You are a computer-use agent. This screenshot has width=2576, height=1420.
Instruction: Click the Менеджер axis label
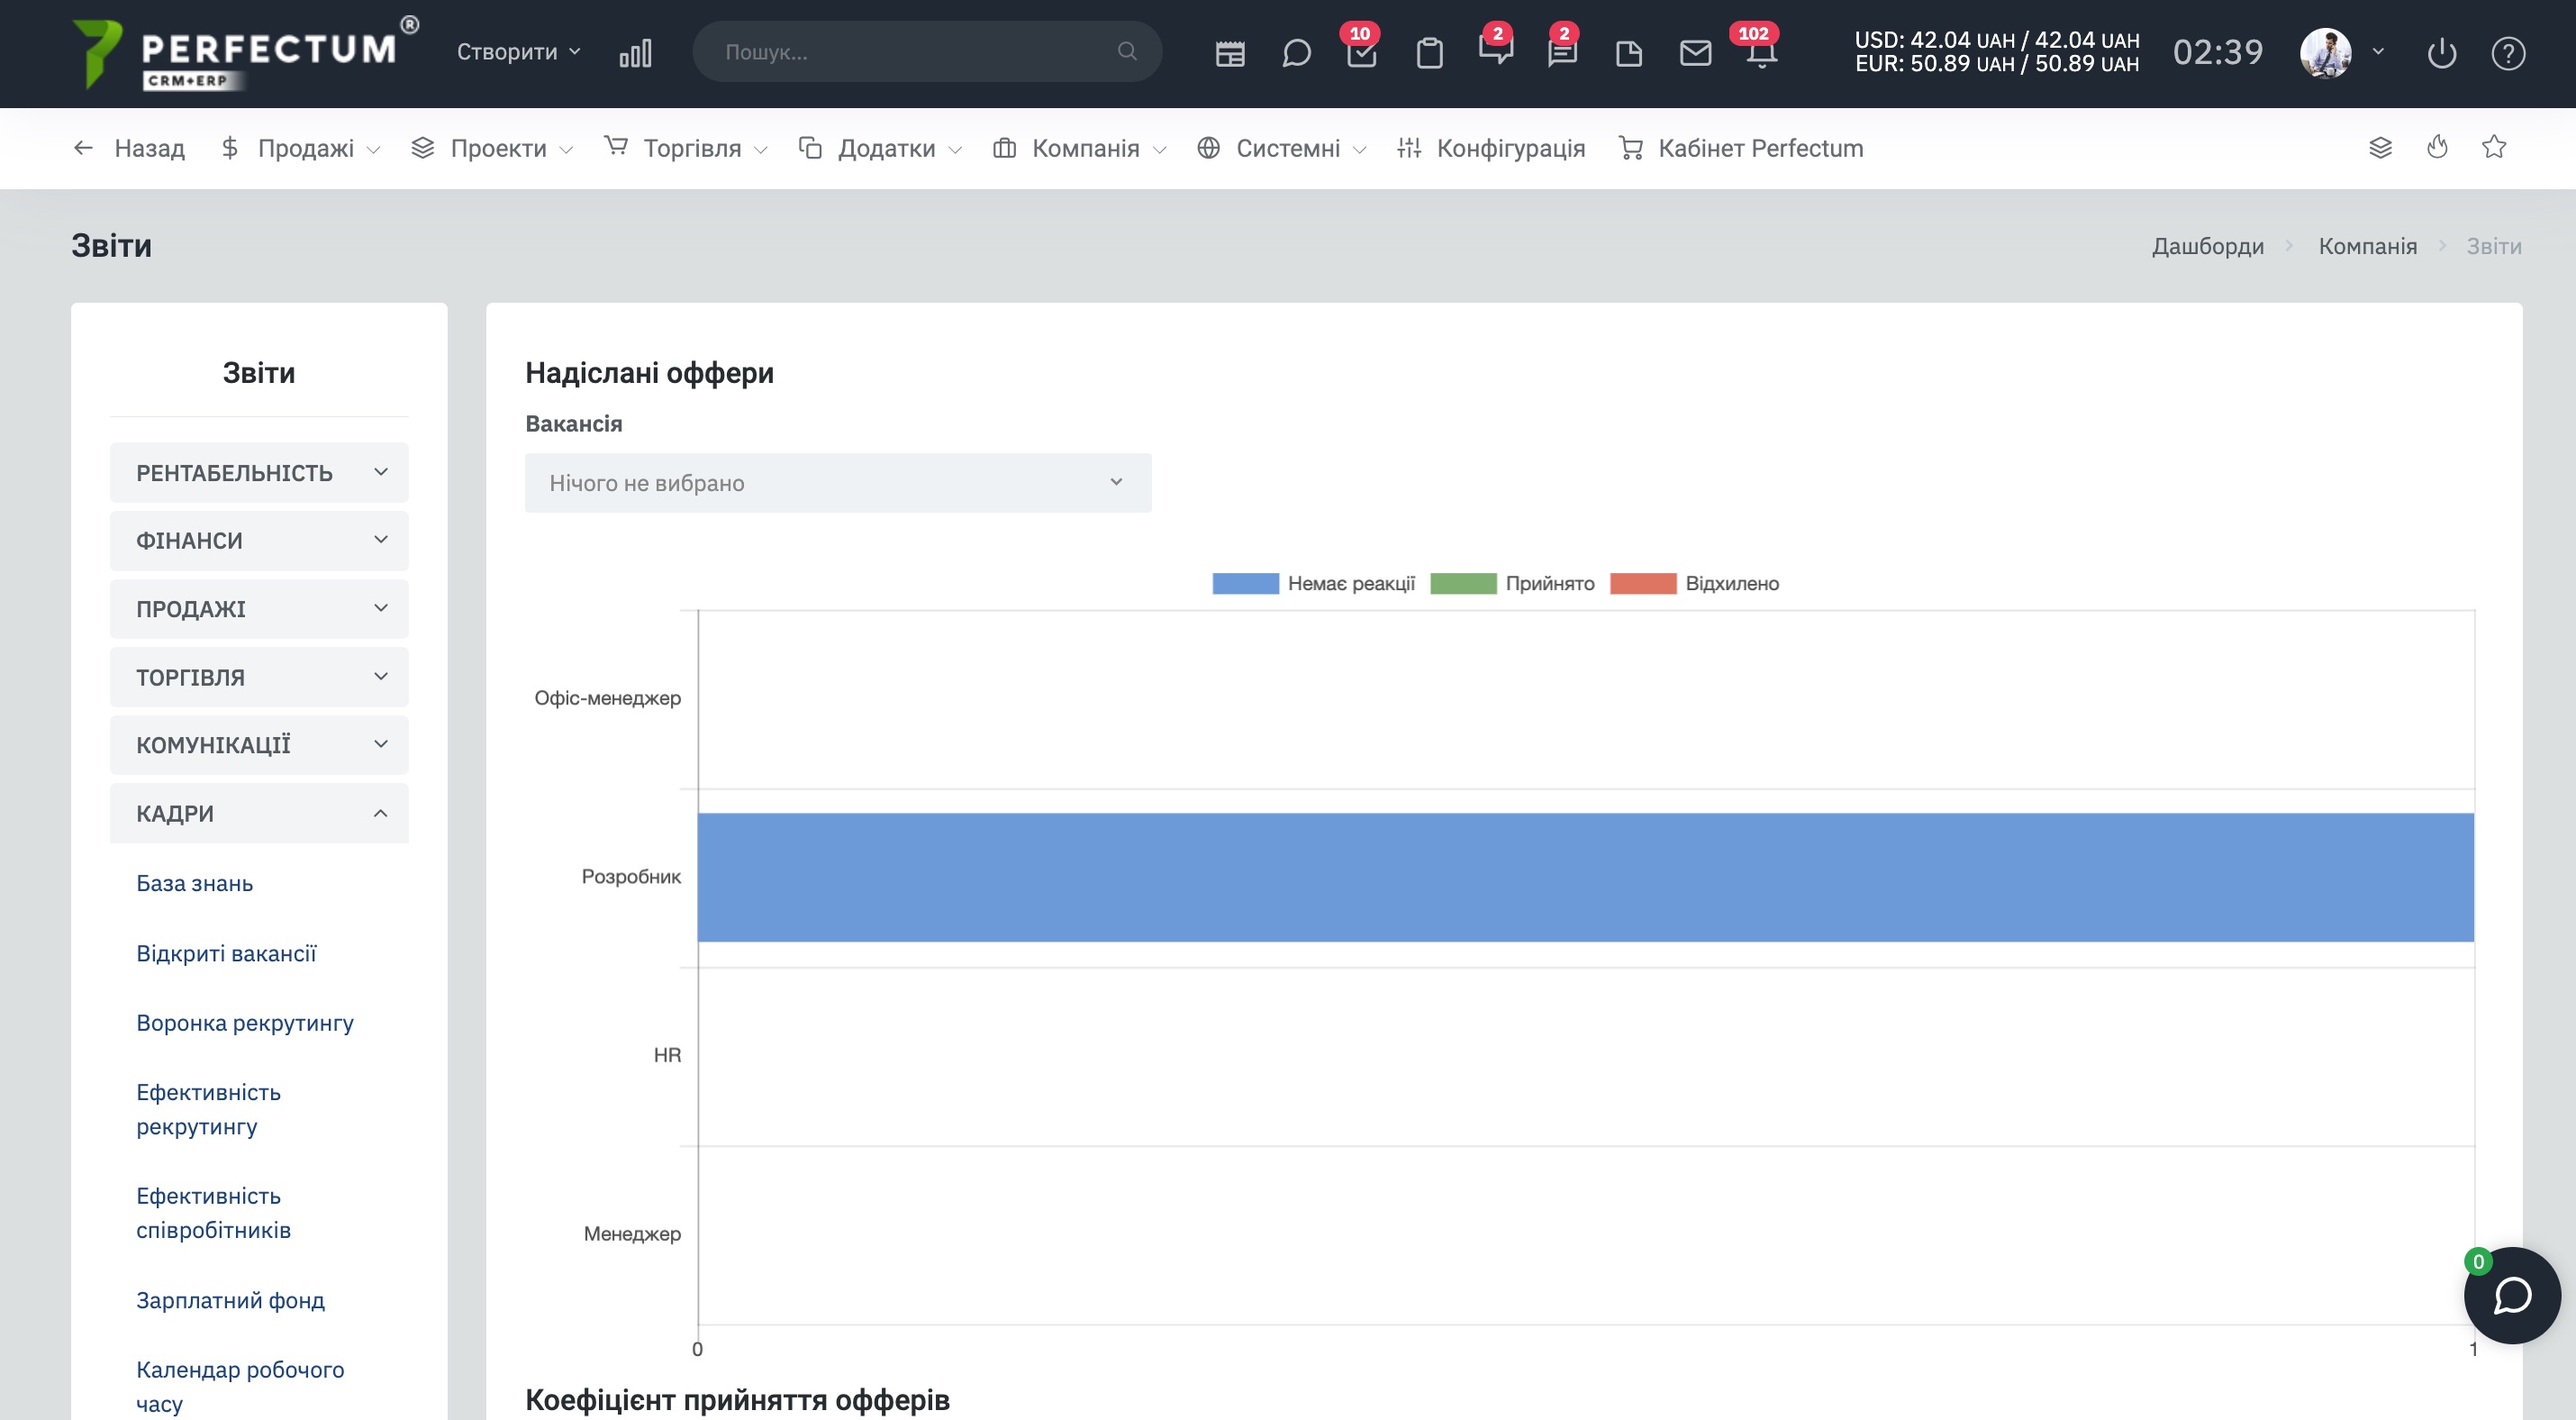pos(632,1234)
